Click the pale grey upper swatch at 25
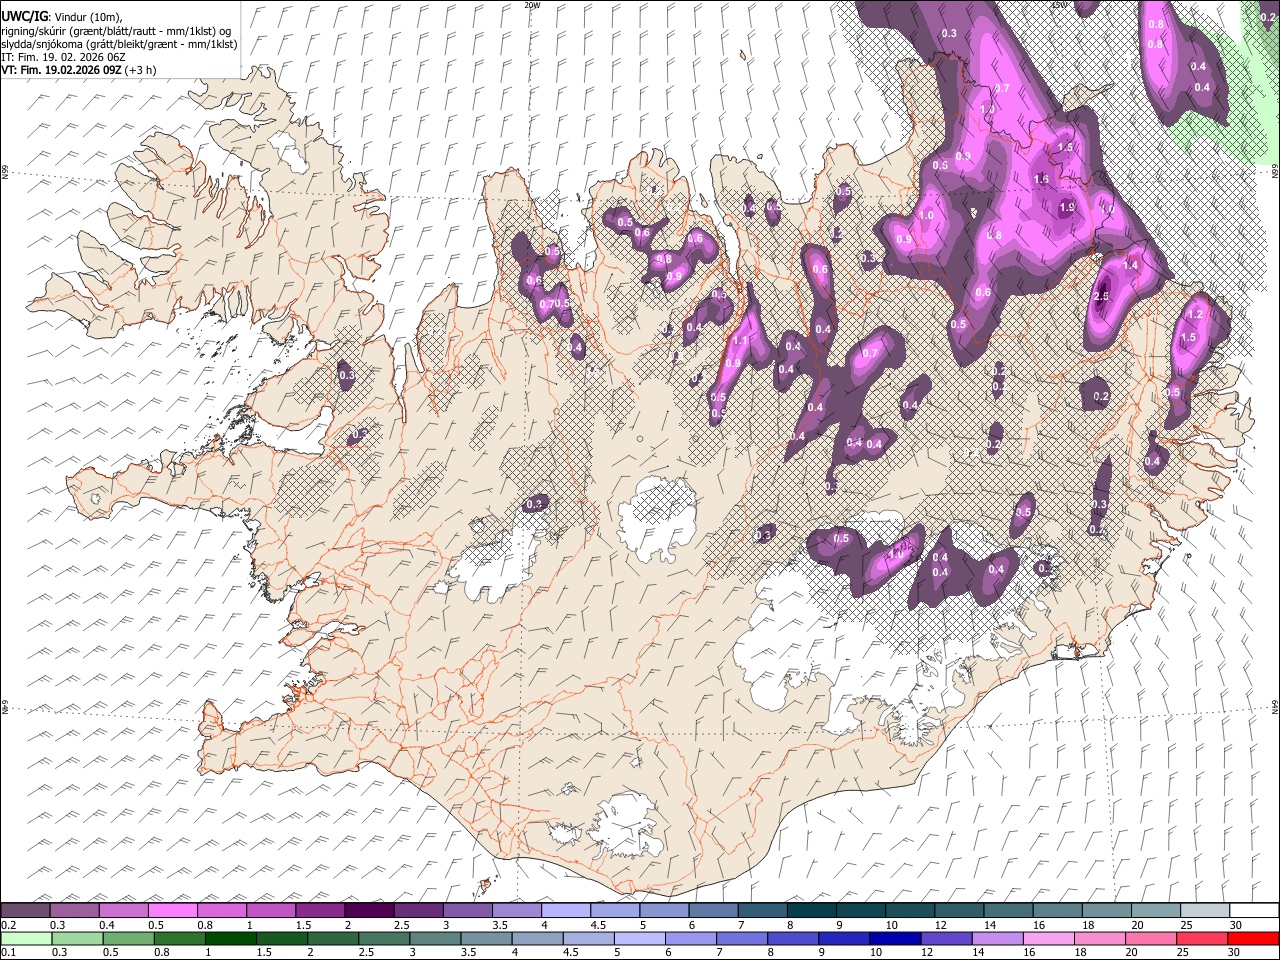 tap(1204, 911)
